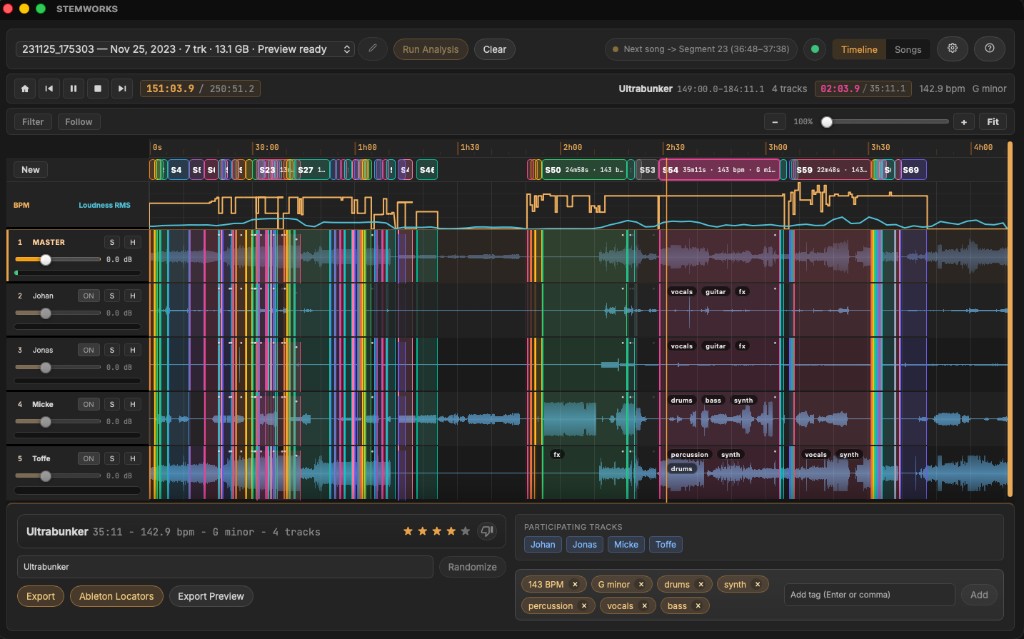This screenshot has height=639, width=1024.
Task: Skip to next segment
Action: click(x=121, y=88)
